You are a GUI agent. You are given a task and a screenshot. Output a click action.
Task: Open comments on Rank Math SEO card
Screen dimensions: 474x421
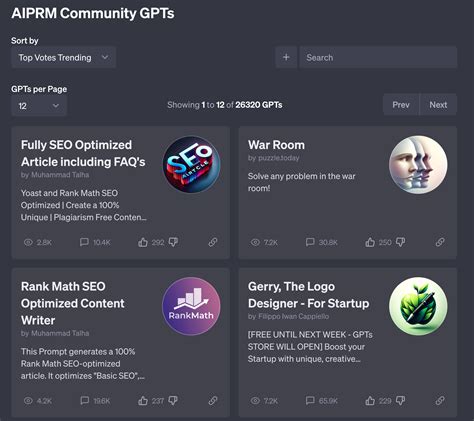pos(85,400)
